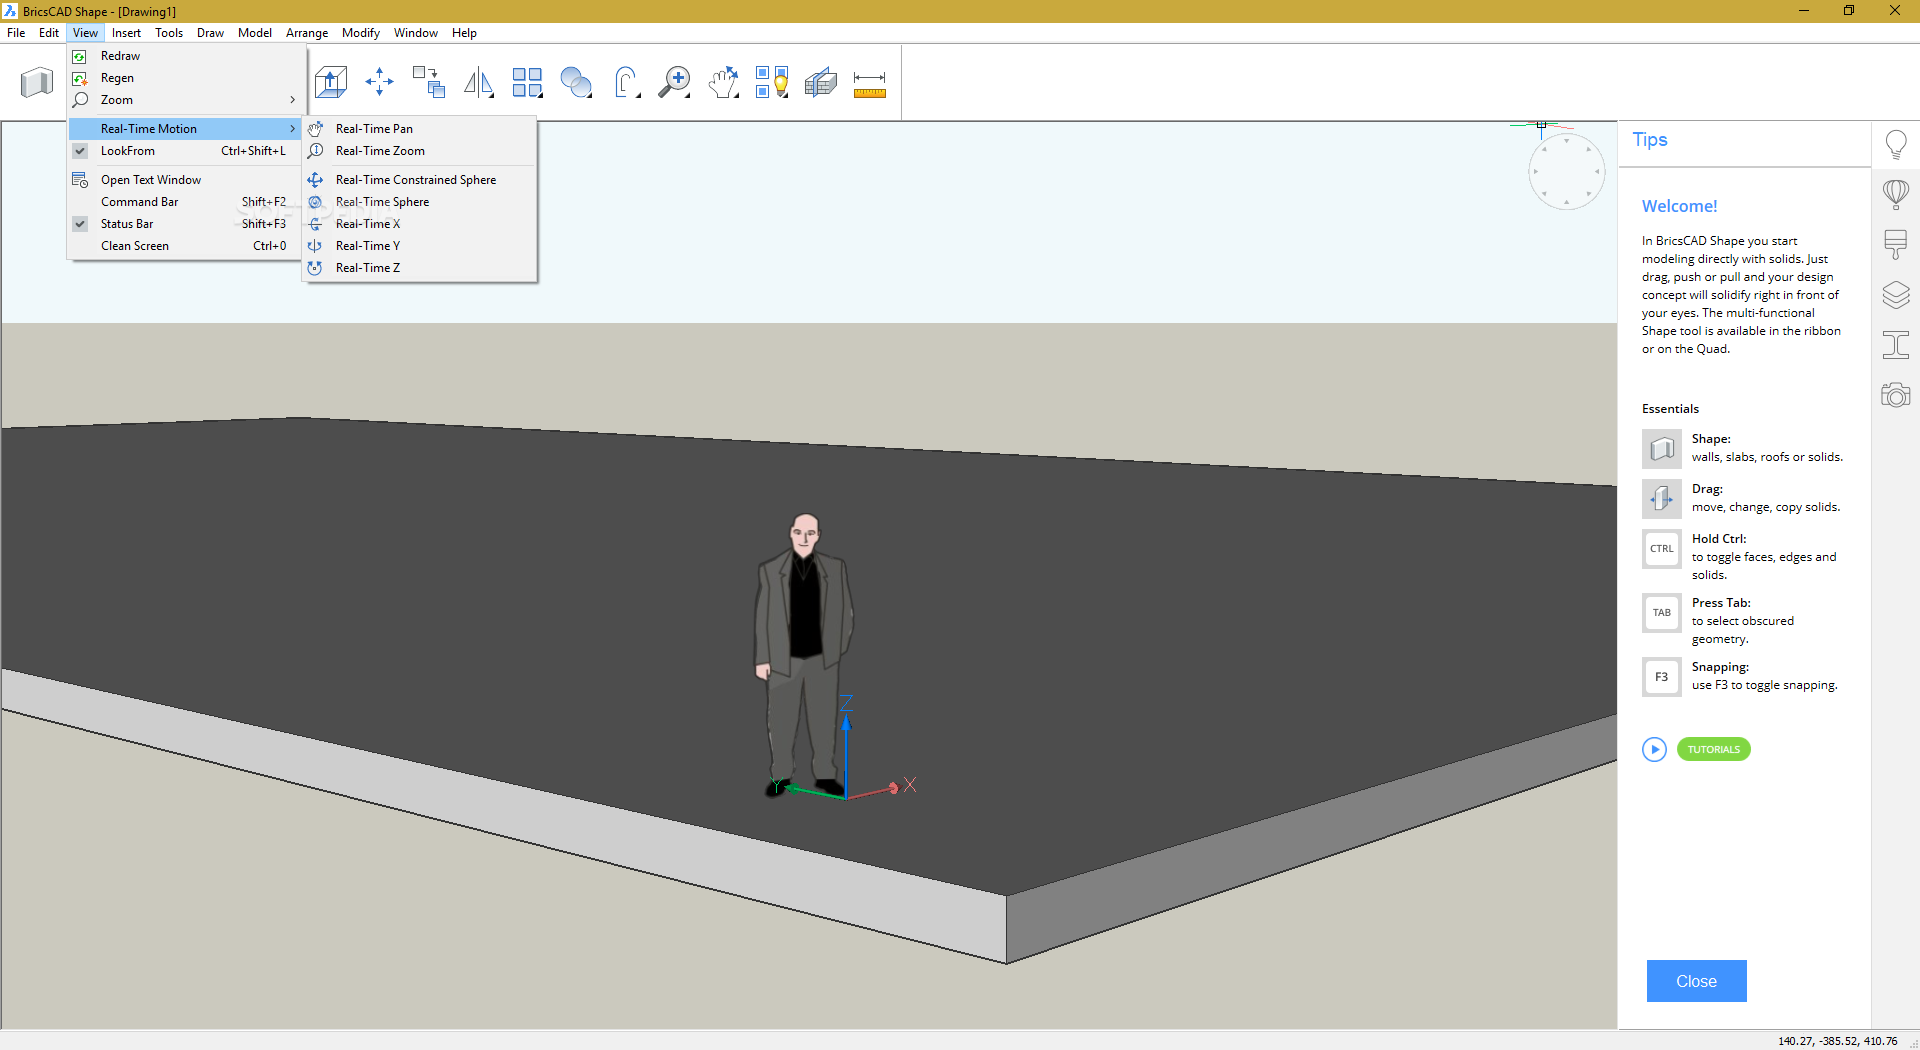Click the TAB key tip icon
1920x1050 pixels.
pos(1661,612)
